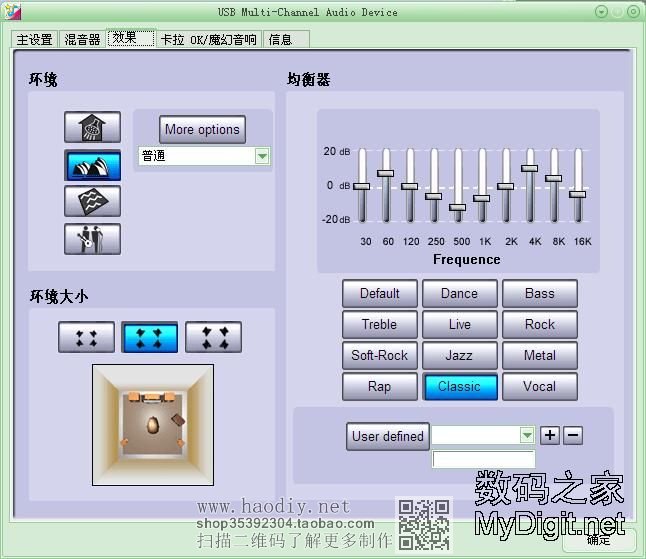The width and height of the screenshot is (646, 559).
Task: Click the More options button
Action: click(202, 129)
